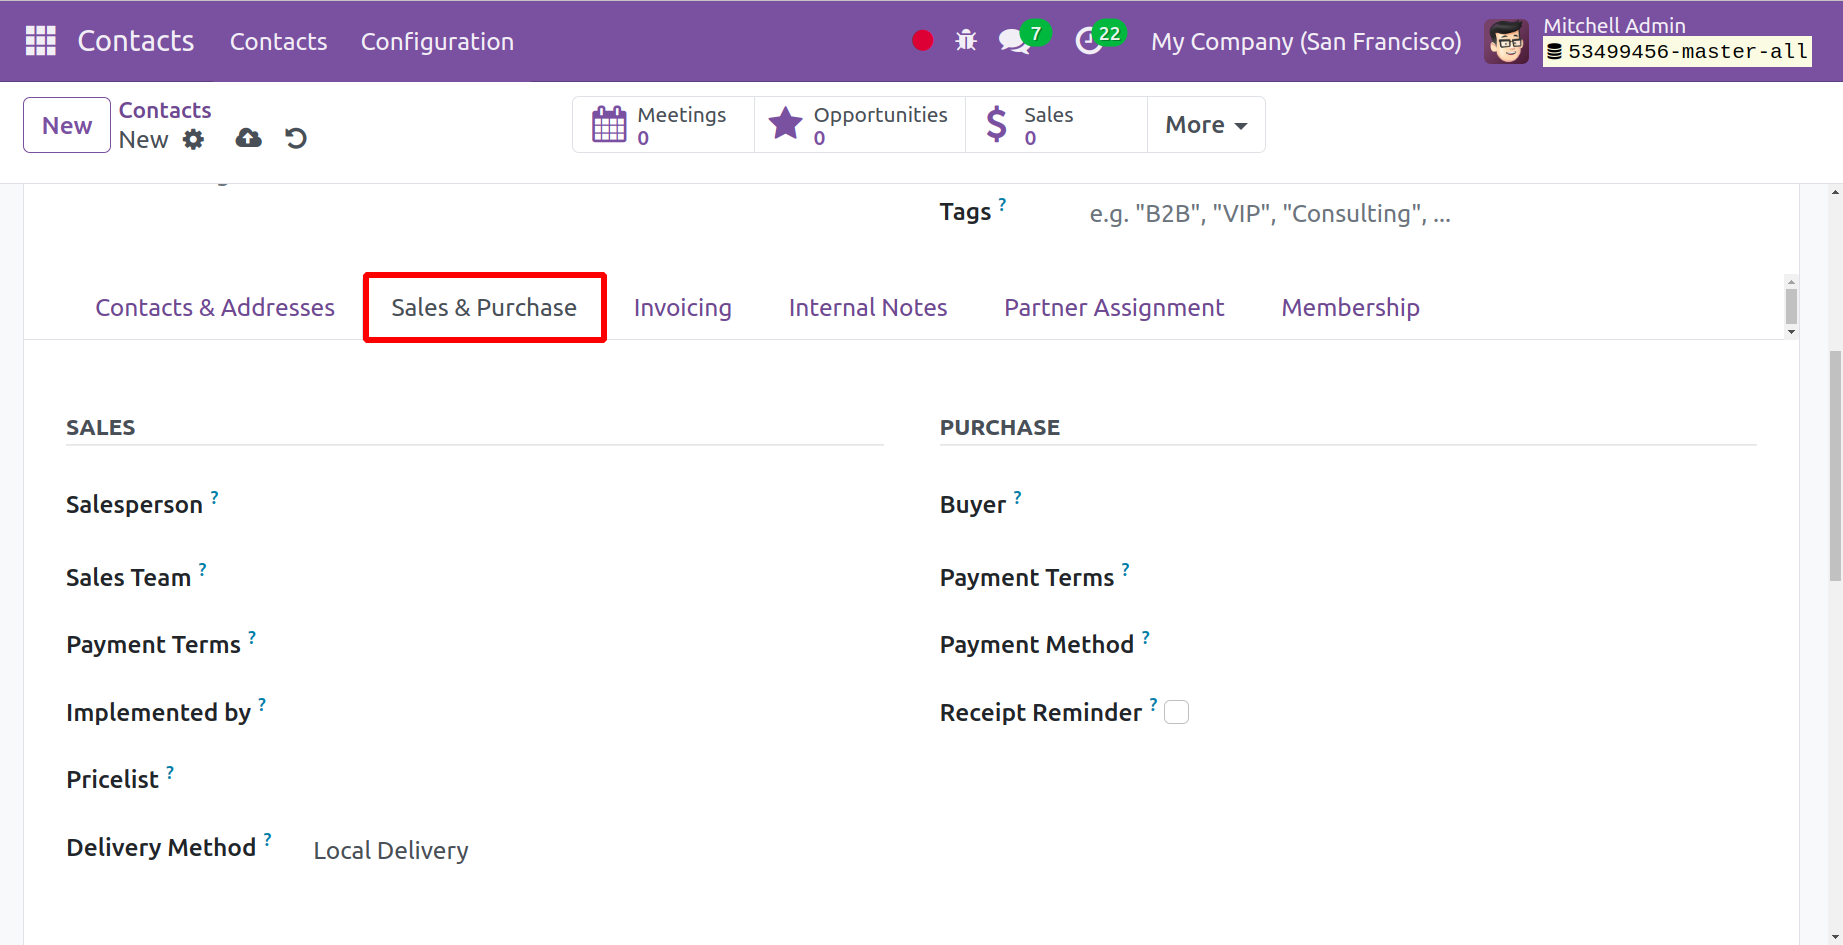Viewport: 1843px width, 945px height.
Task: Click the red recording indicator icon
Action: 922,41
